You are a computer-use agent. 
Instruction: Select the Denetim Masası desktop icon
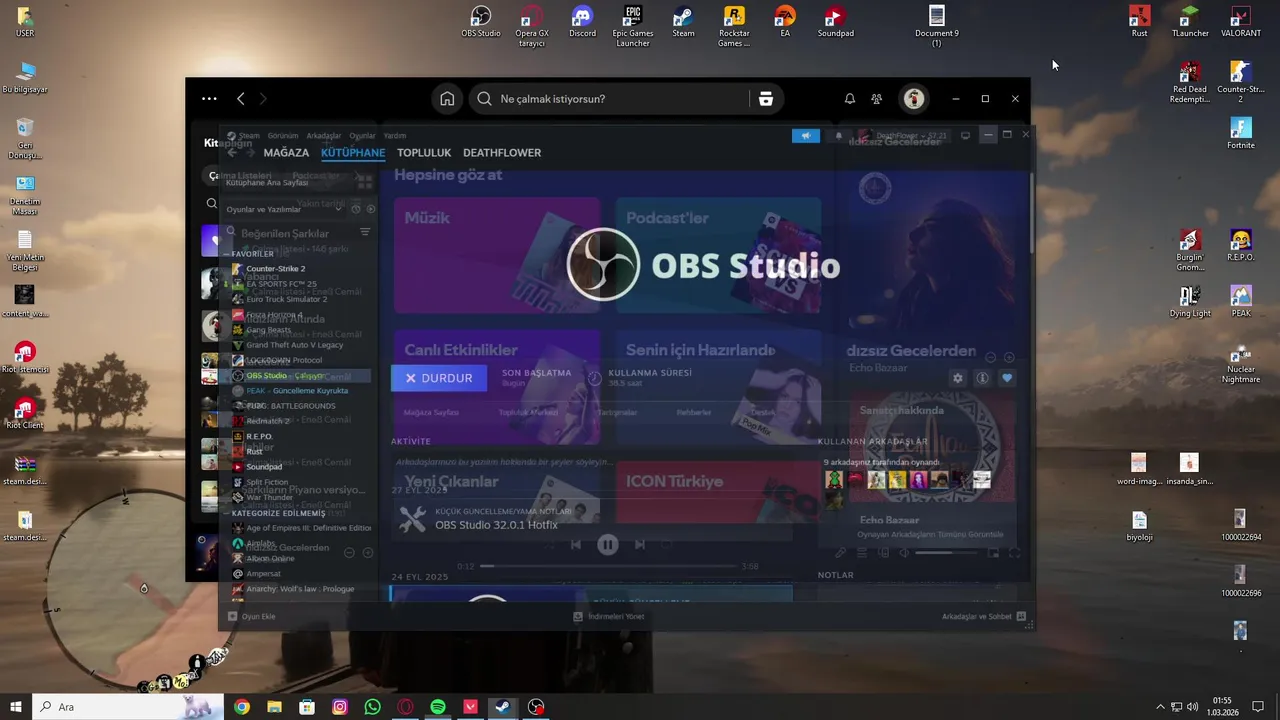pyautogui.click(x=25, y=194)
